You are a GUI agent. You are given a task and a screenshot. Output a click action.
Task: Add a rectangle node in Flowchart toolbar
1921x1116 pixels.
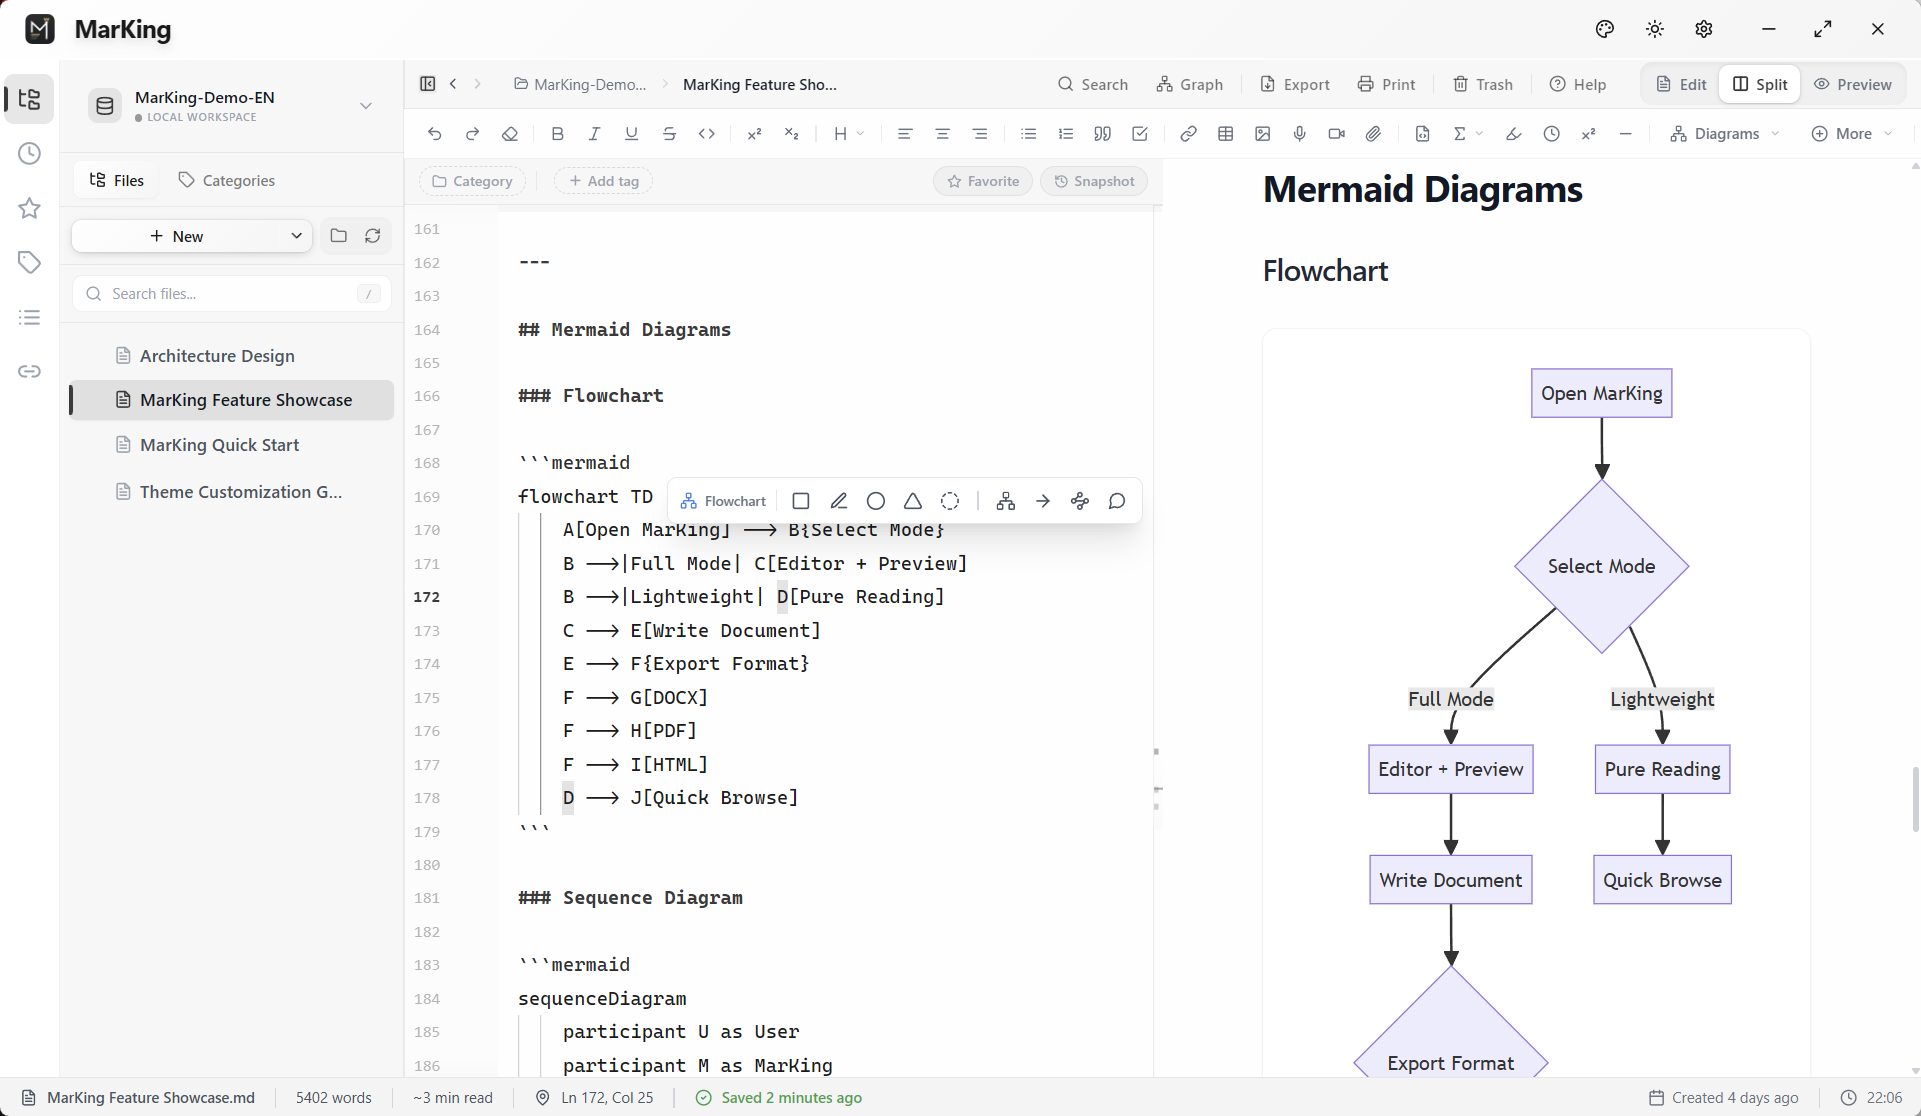click(801, 501)
